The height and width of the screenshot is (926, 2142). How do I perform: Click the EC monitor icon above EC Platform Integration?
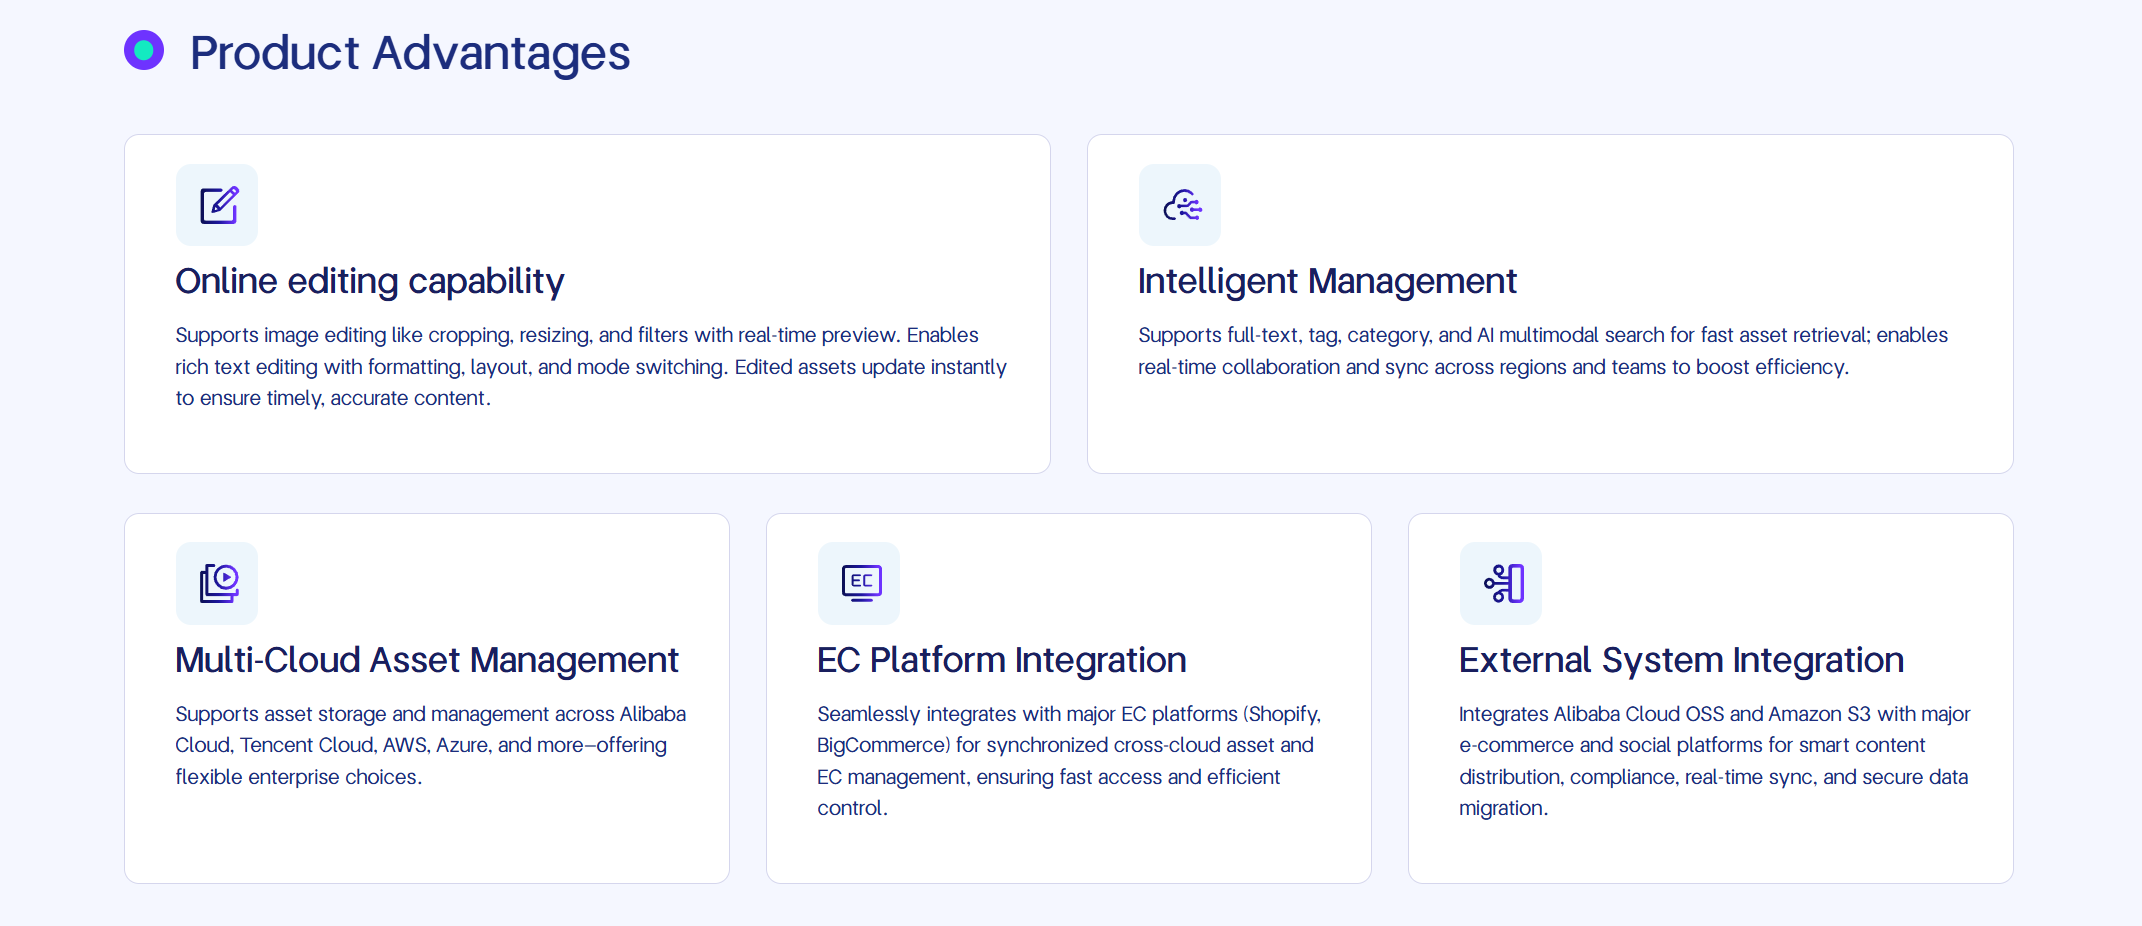[x=858, y=583]
